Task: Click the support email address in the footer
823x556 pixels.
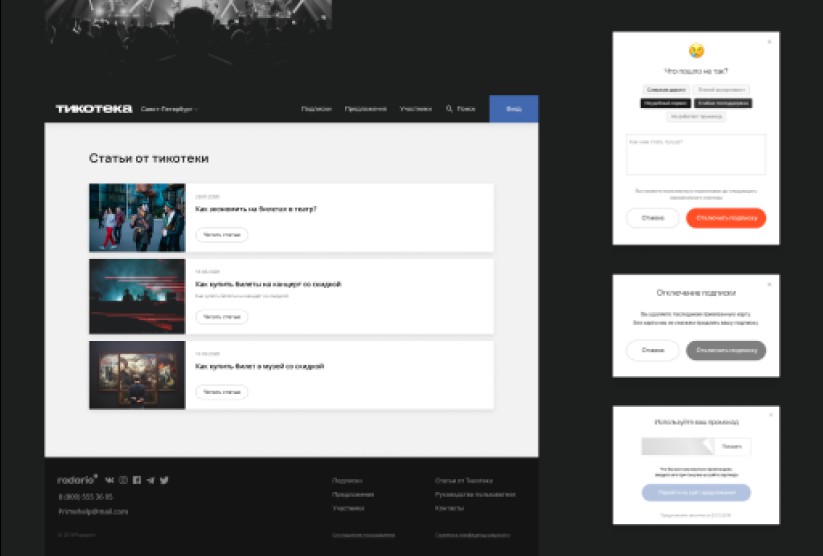Action: point(93,511)
